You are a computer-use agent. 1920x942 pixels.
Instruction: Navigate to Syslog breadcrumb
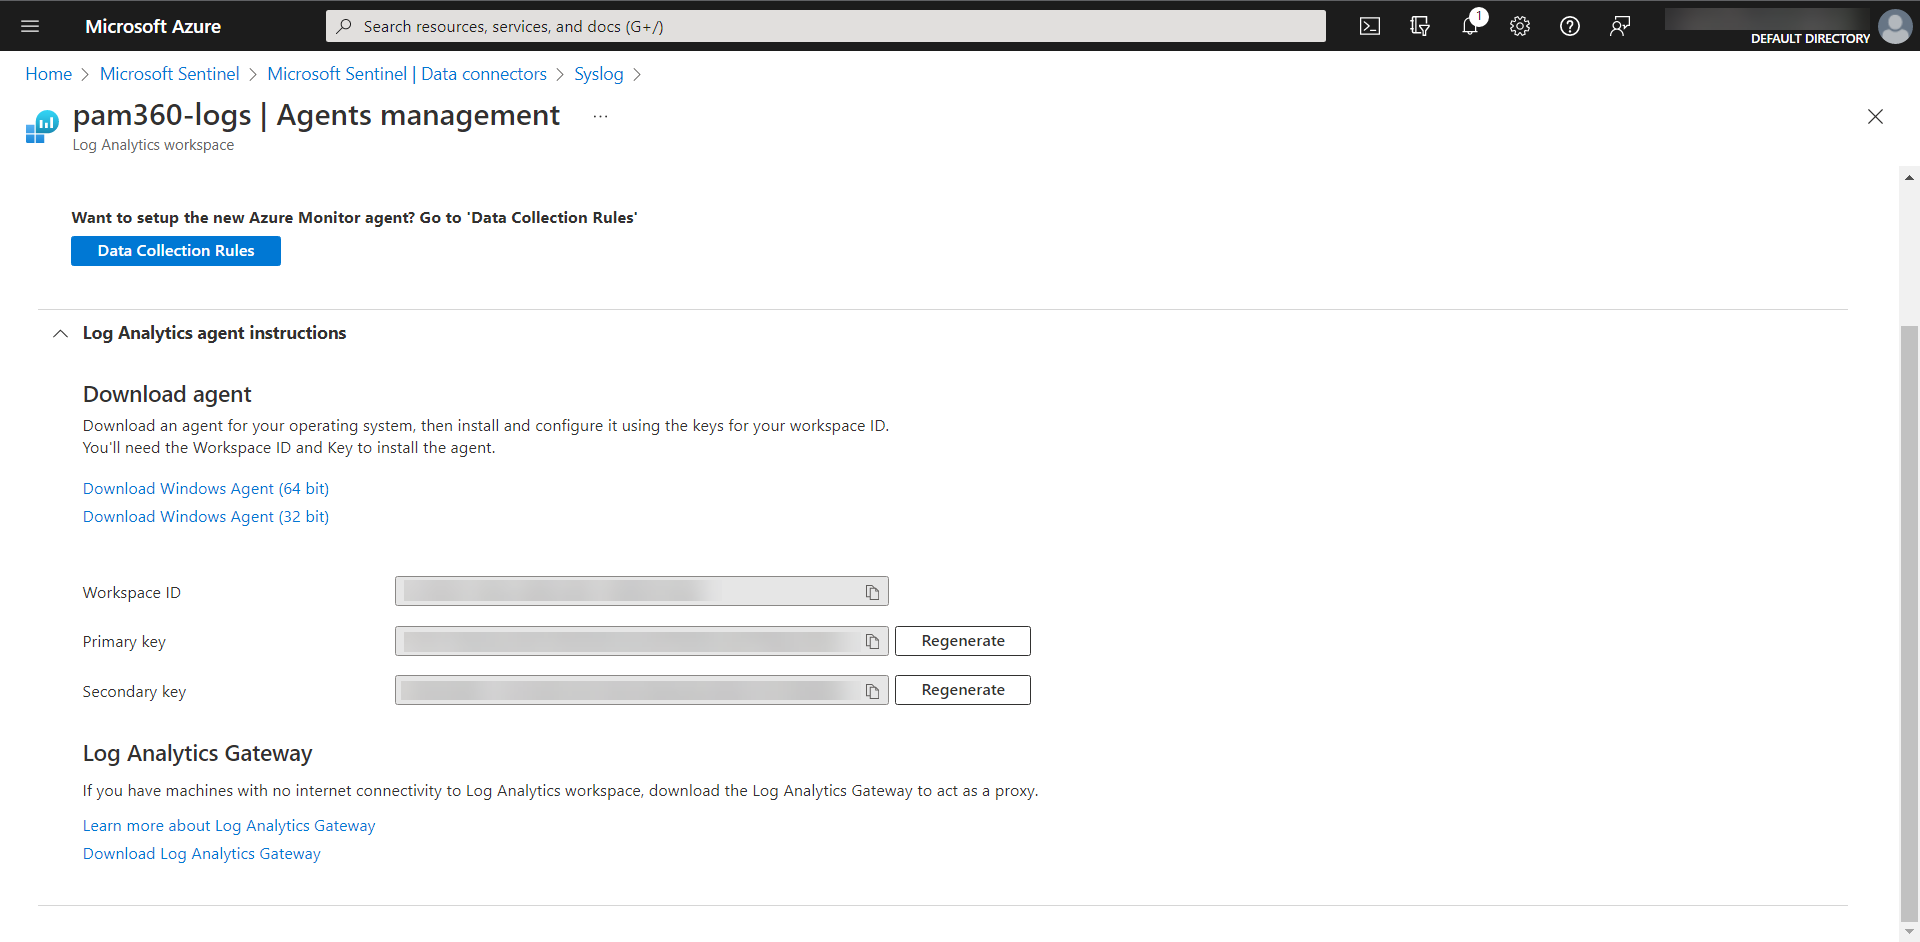tap(598, 74)
